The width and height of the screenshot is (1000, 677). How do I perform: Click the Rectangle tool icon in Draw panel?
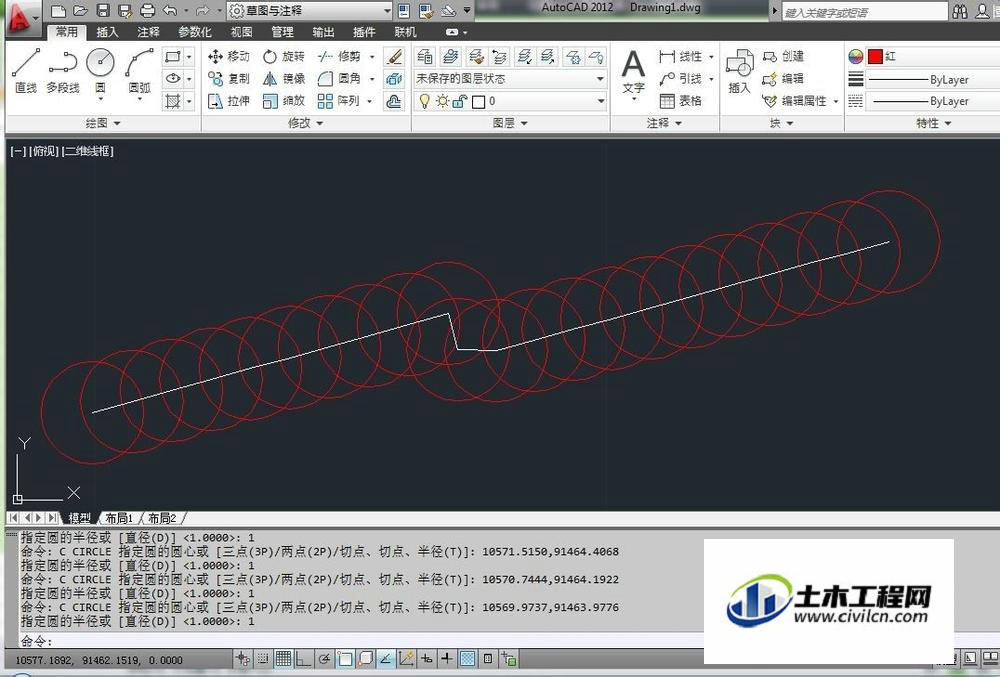coord(172,57)
